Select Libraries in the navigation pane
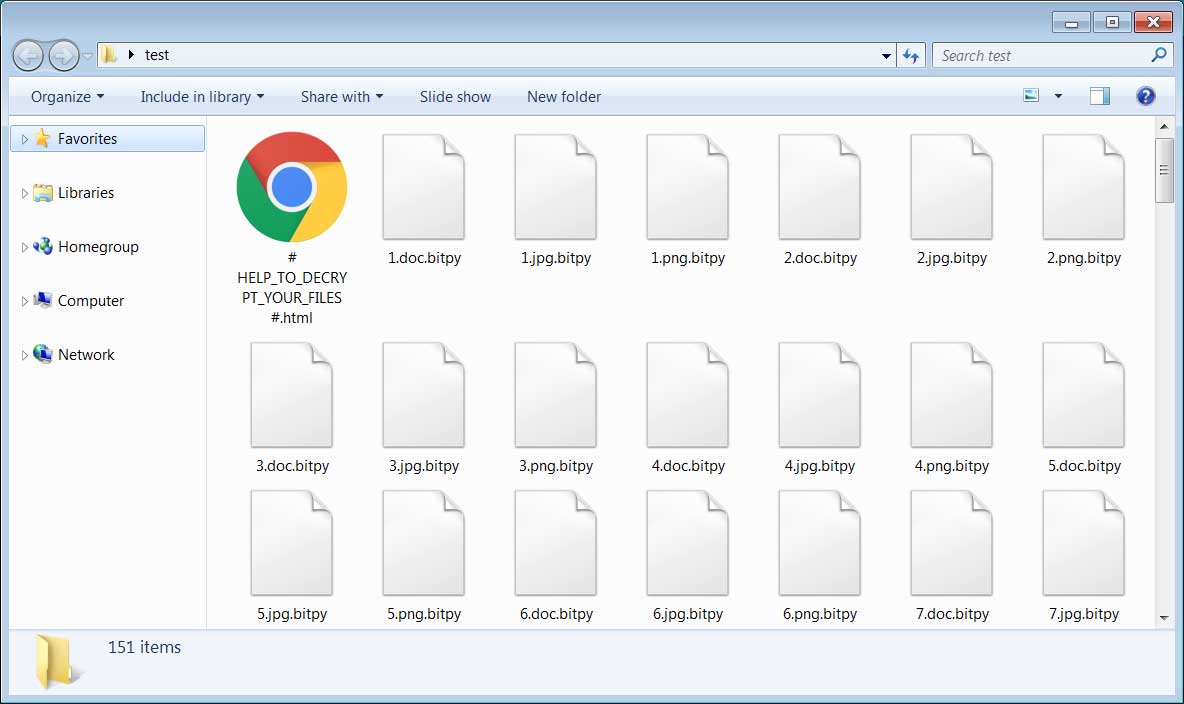This screenshot has height=704, width=1184. click(x=85, y=193)
